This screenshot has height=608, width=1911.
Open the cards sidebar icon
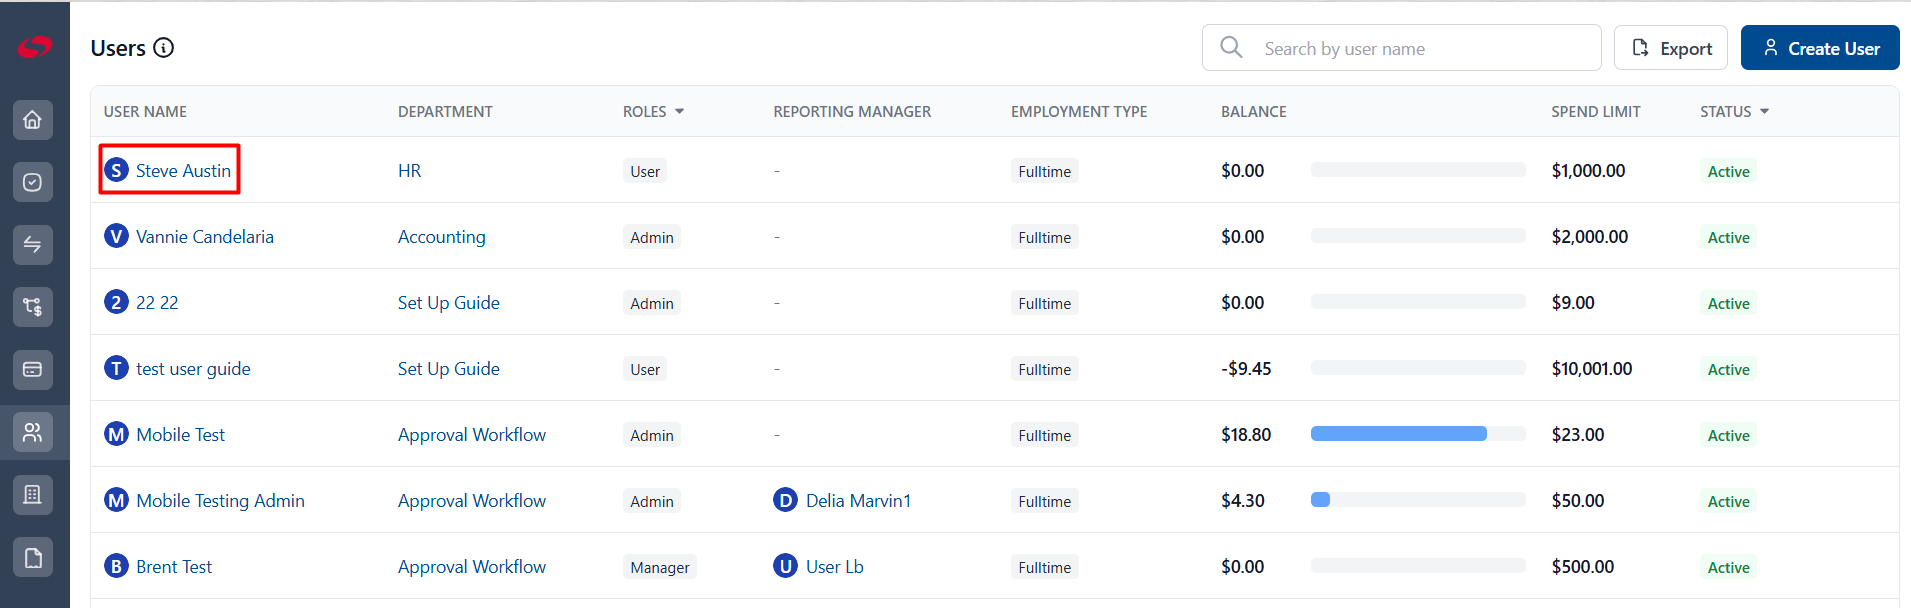(33, 370)
